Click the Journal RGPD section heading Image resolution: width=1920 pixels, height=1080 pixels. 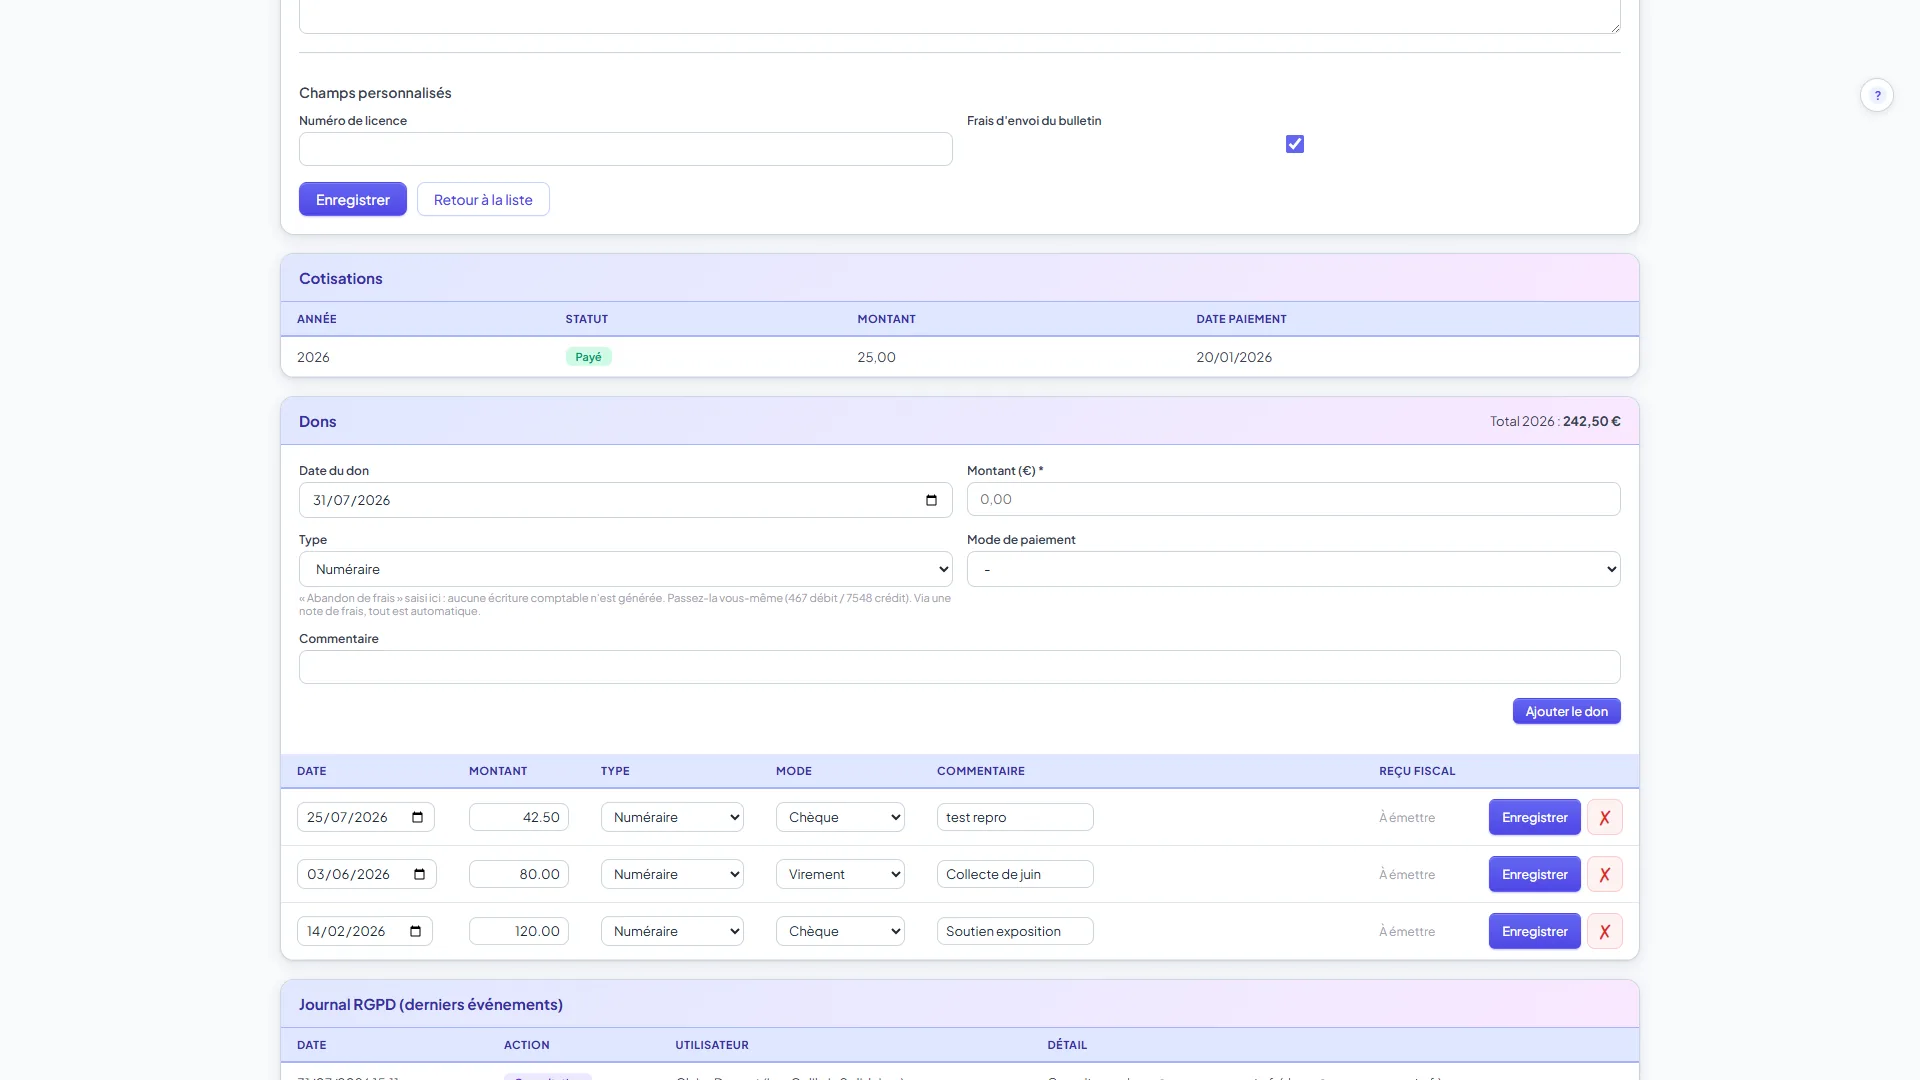point(430,1004)
